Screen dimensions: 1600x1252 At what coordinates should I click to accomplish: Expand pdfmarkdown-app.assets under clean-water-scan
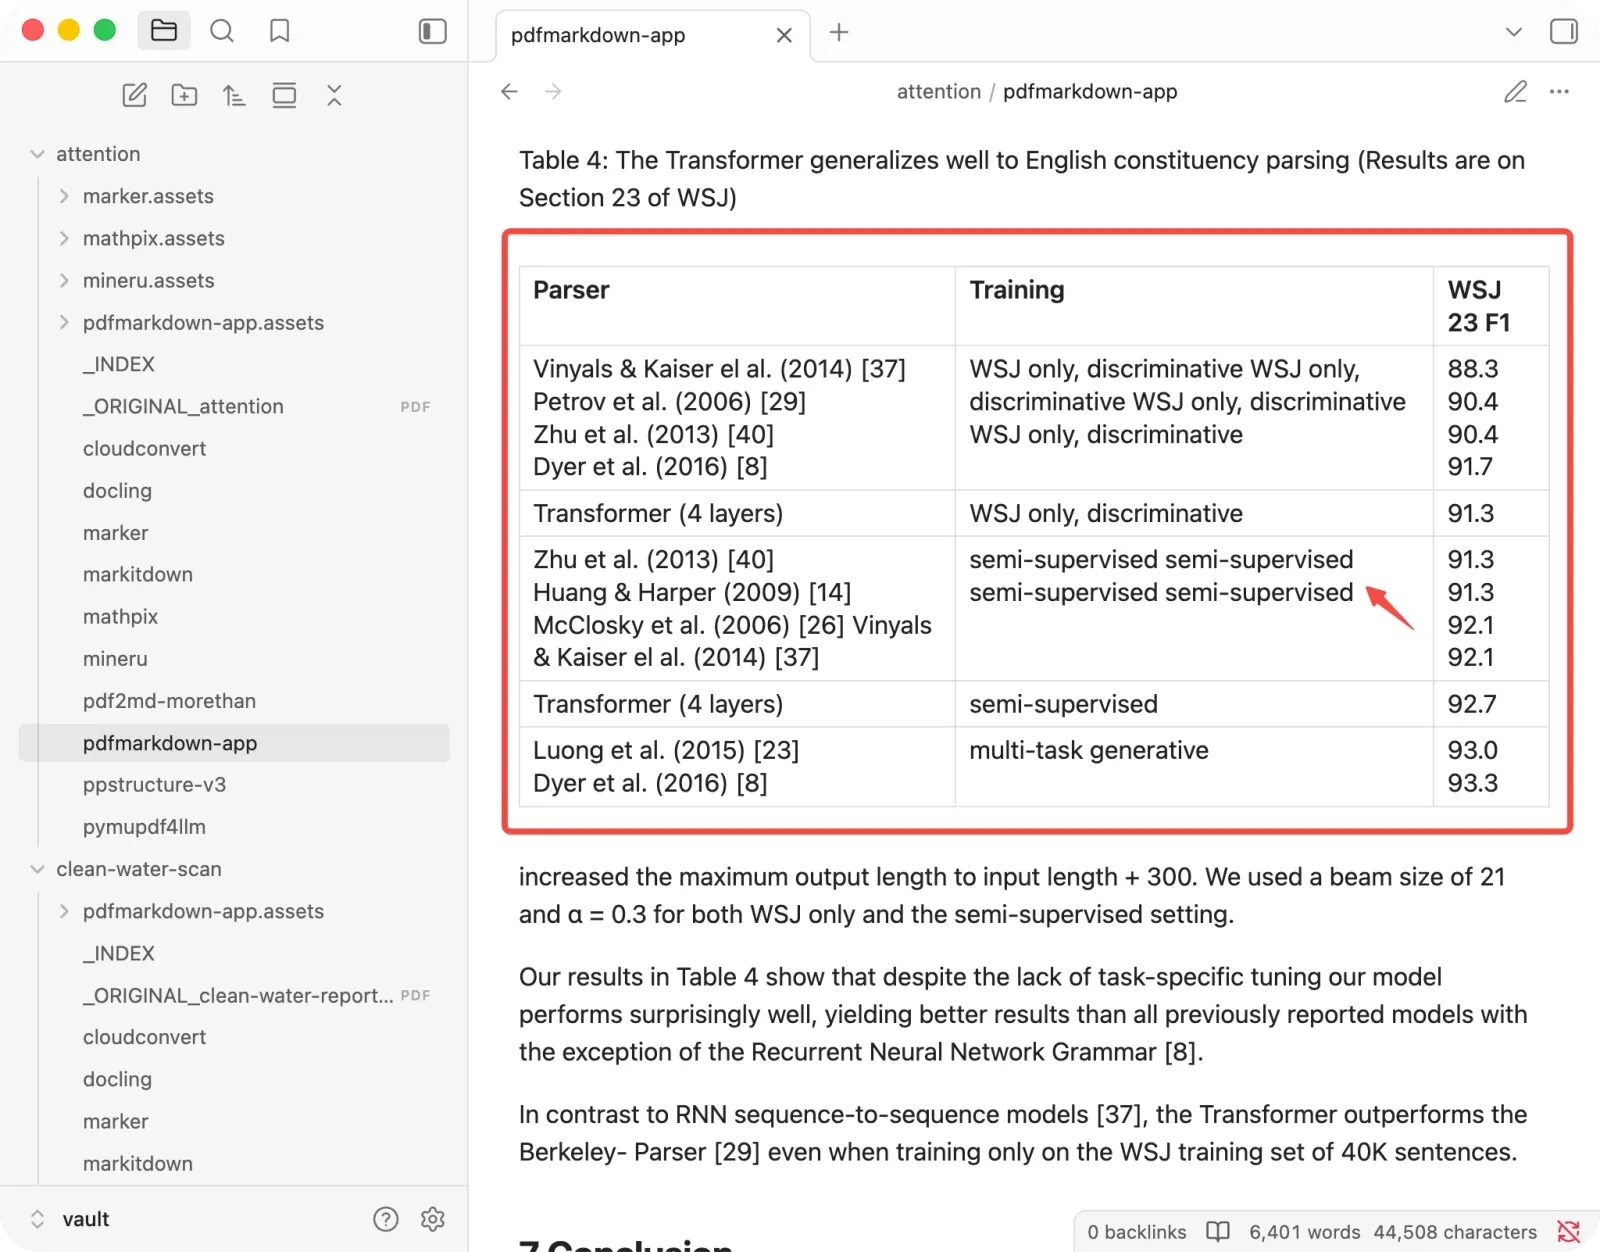[x=64, y=911]
